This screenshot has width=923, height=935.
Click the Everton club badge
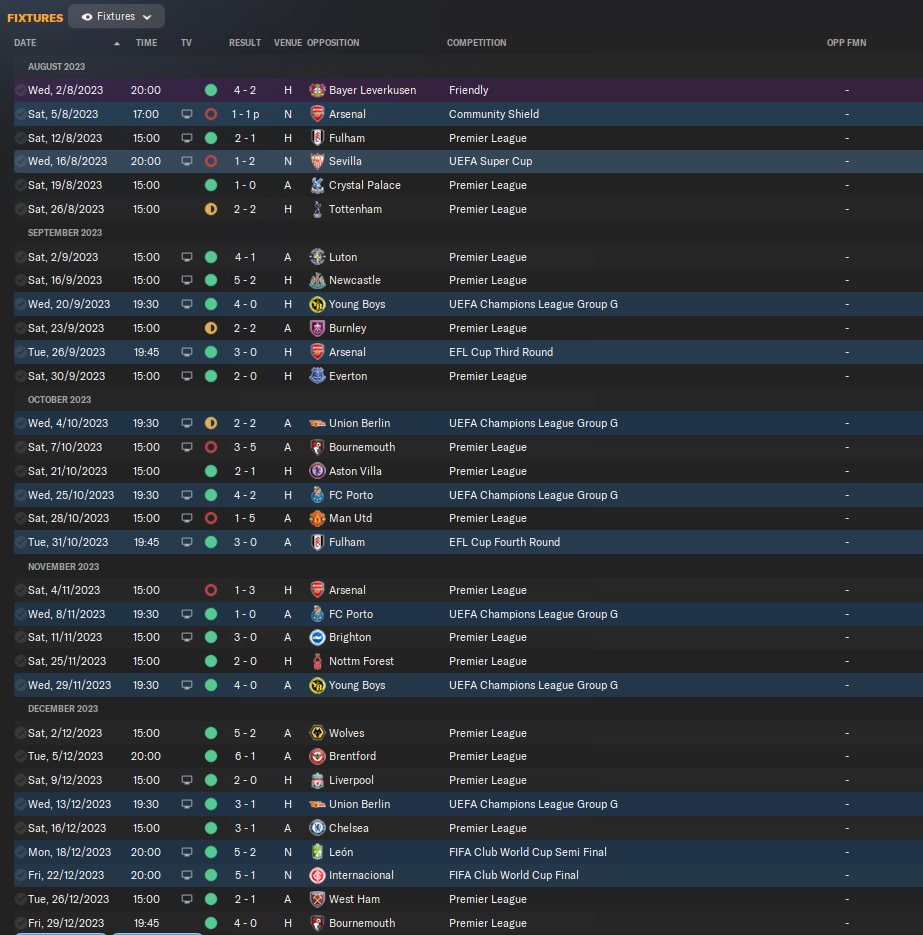(317, 376)
